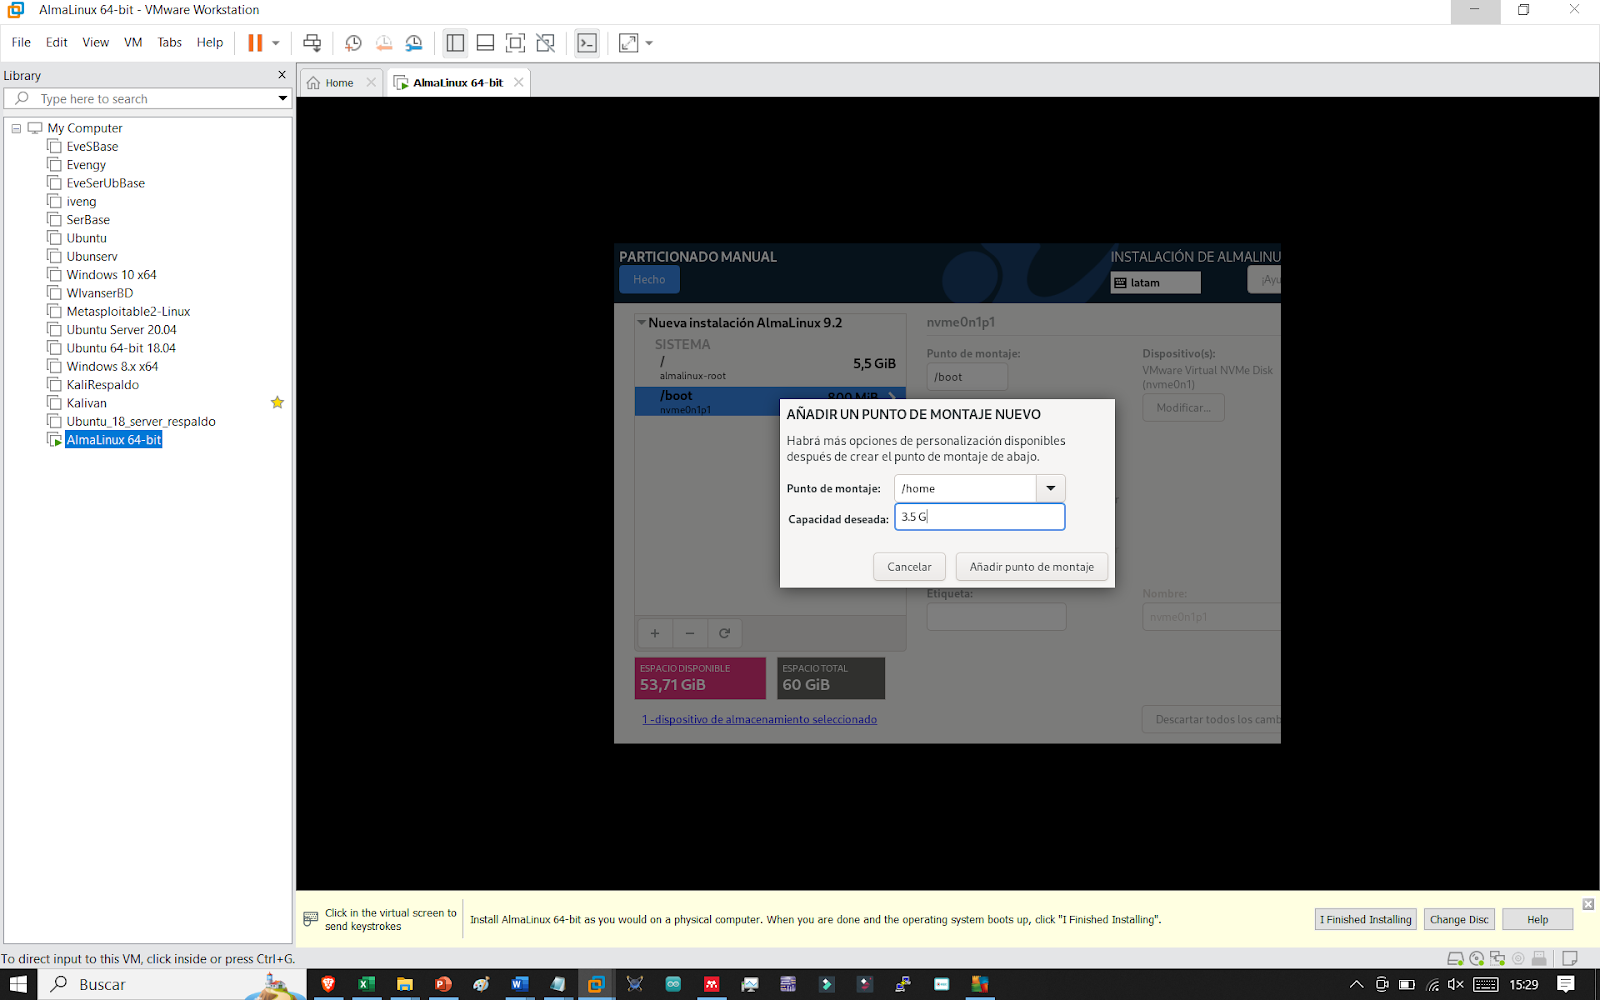Open the power options dropdown arrow
This screenshot has height=1000, width=1600.
(276, 43)
